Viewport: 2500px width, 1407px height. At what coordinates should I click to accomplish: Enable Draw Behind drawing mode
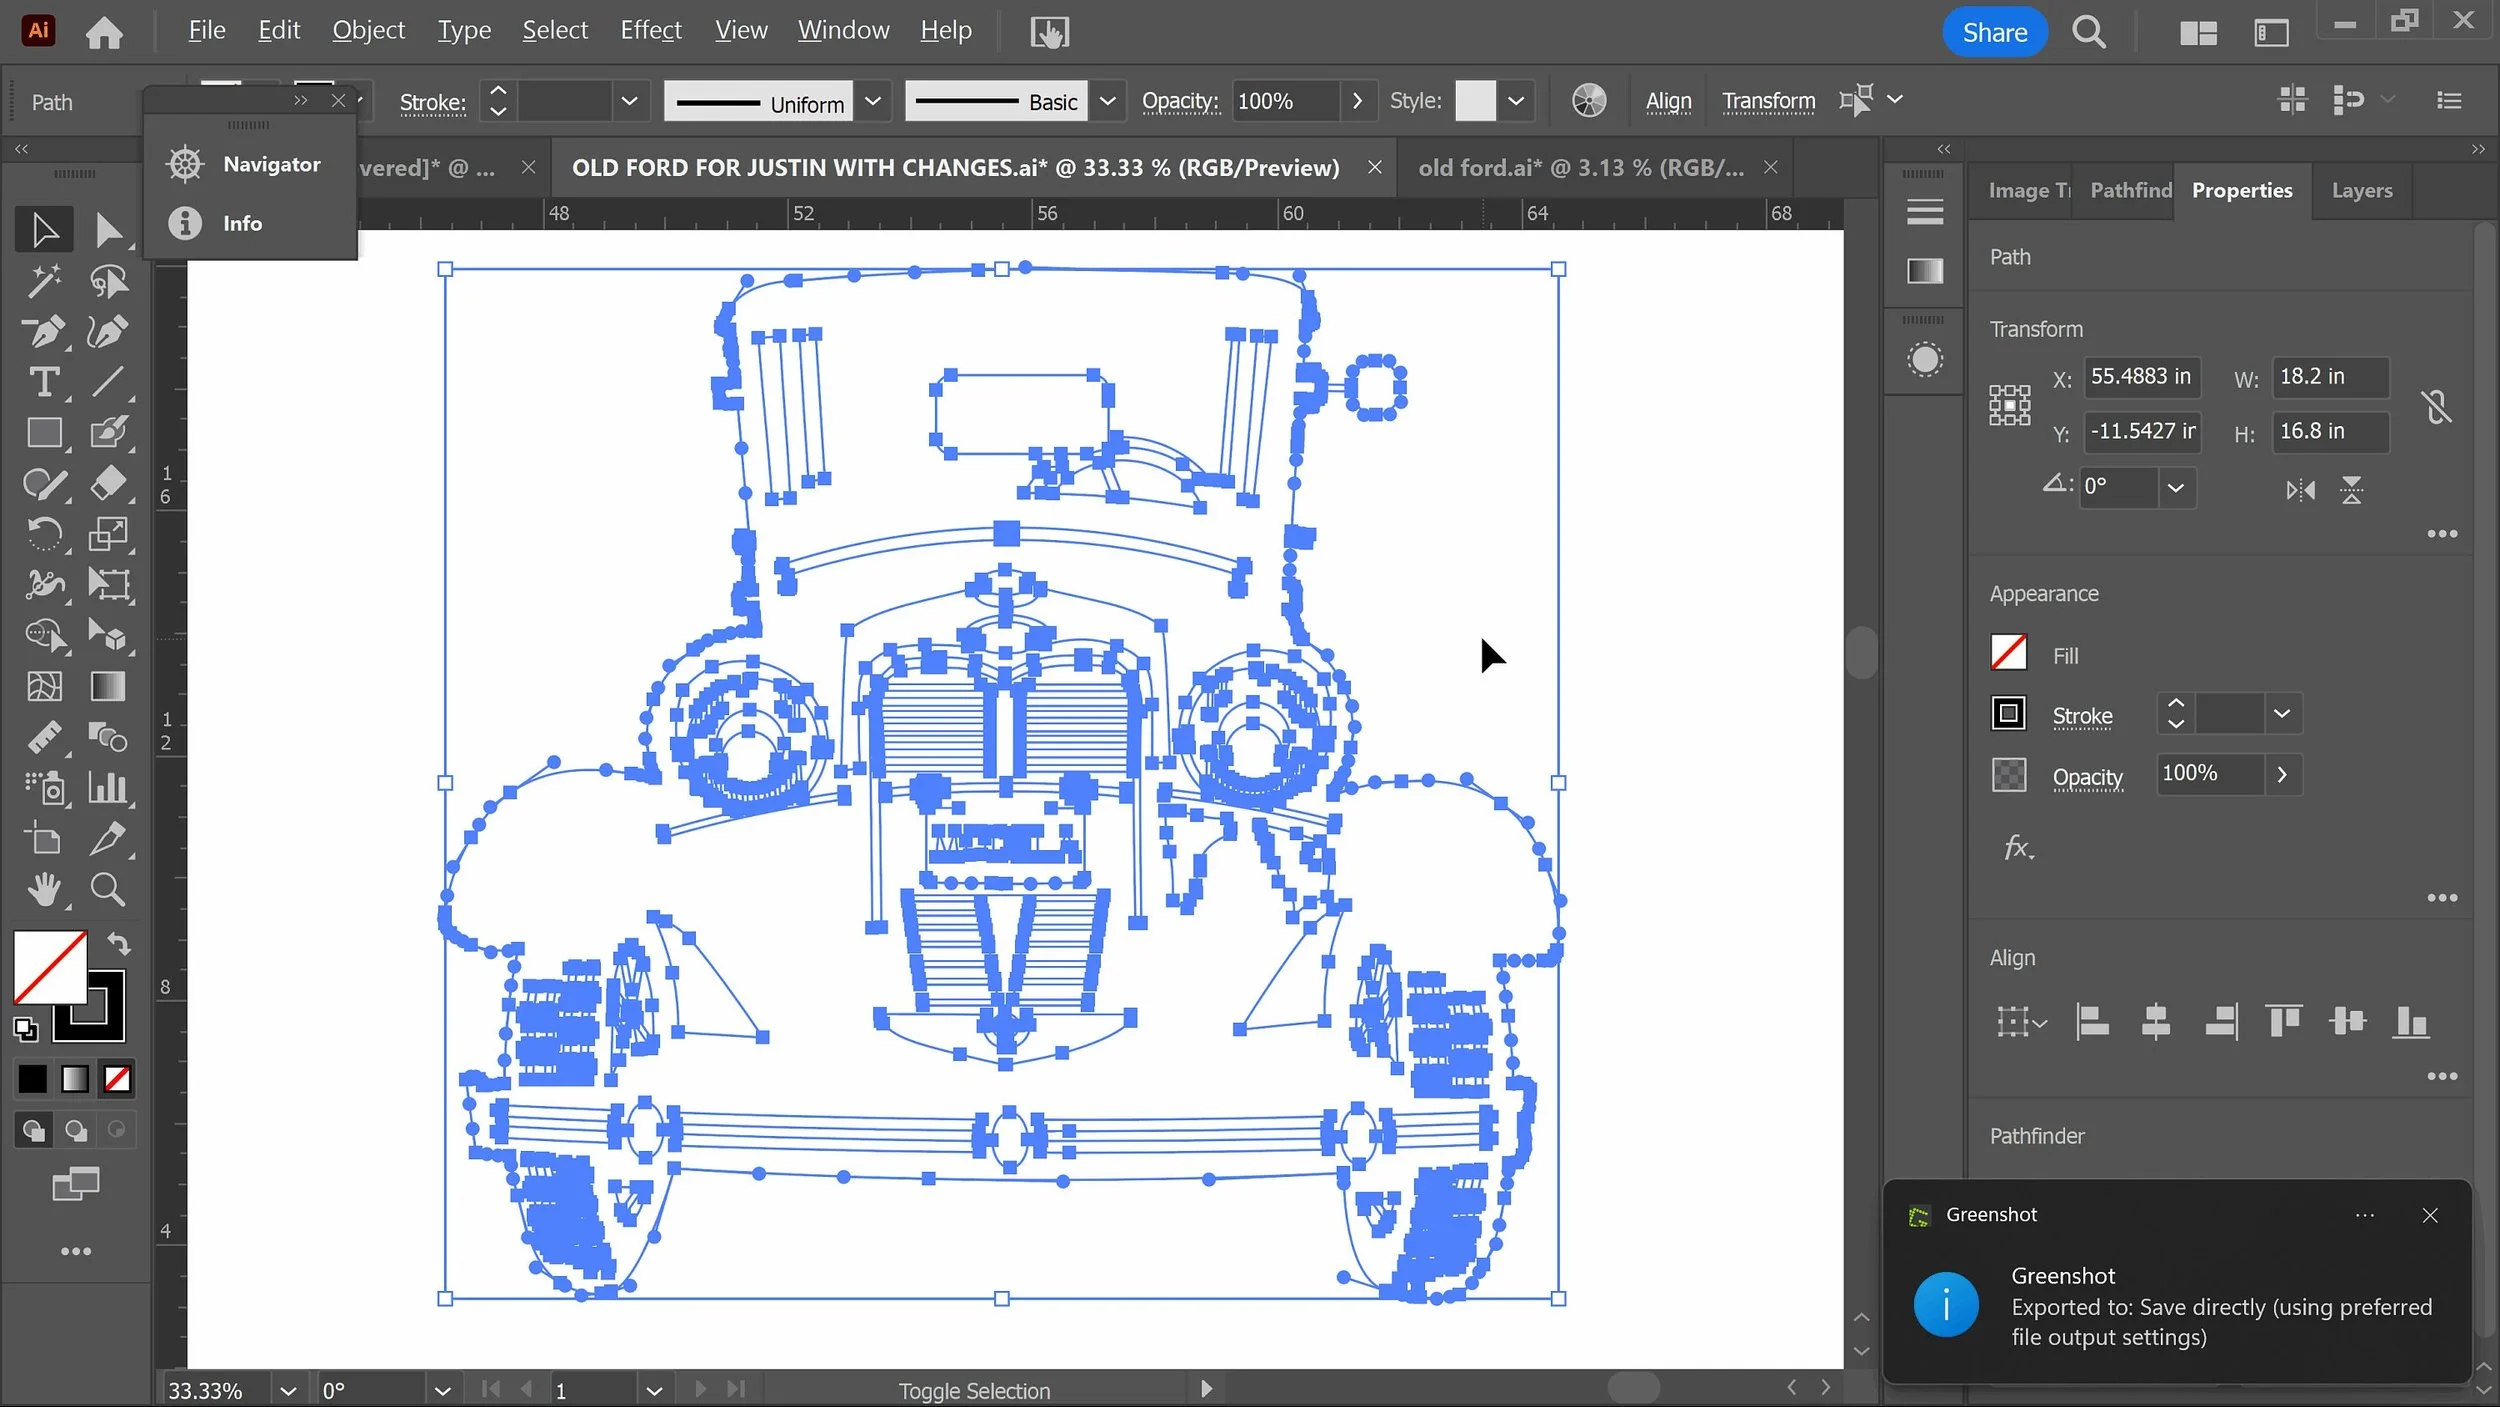76,1130
